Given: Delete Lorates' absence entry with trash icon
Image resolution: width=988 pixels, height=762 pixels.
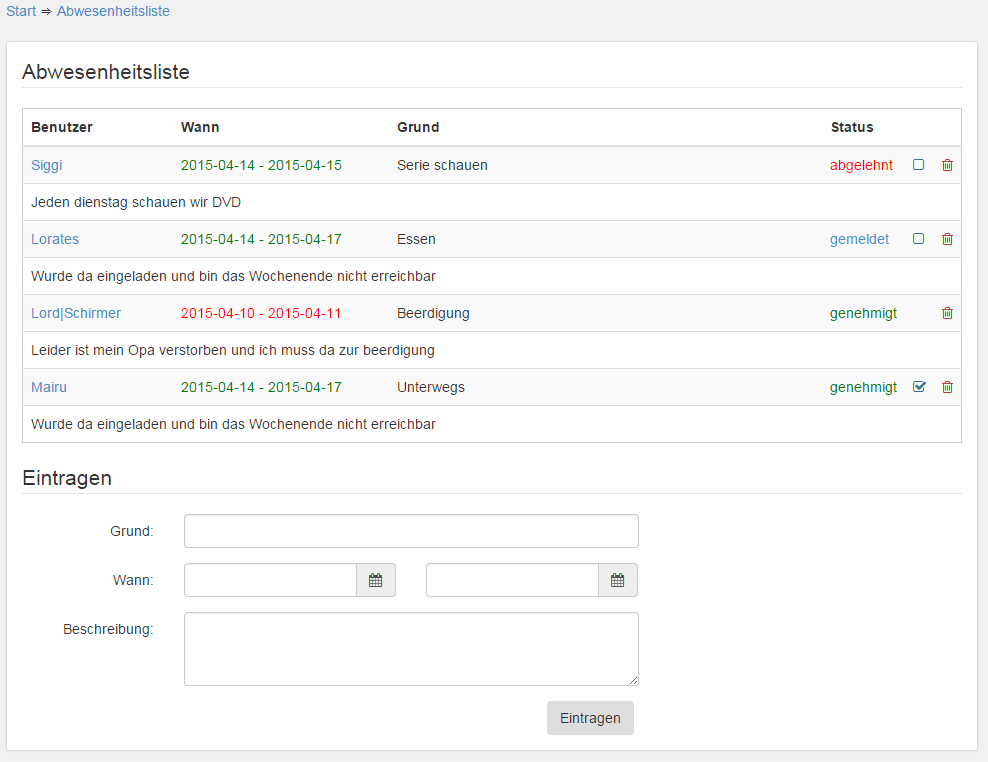Looking at the screenshot, I should (947, 239).
